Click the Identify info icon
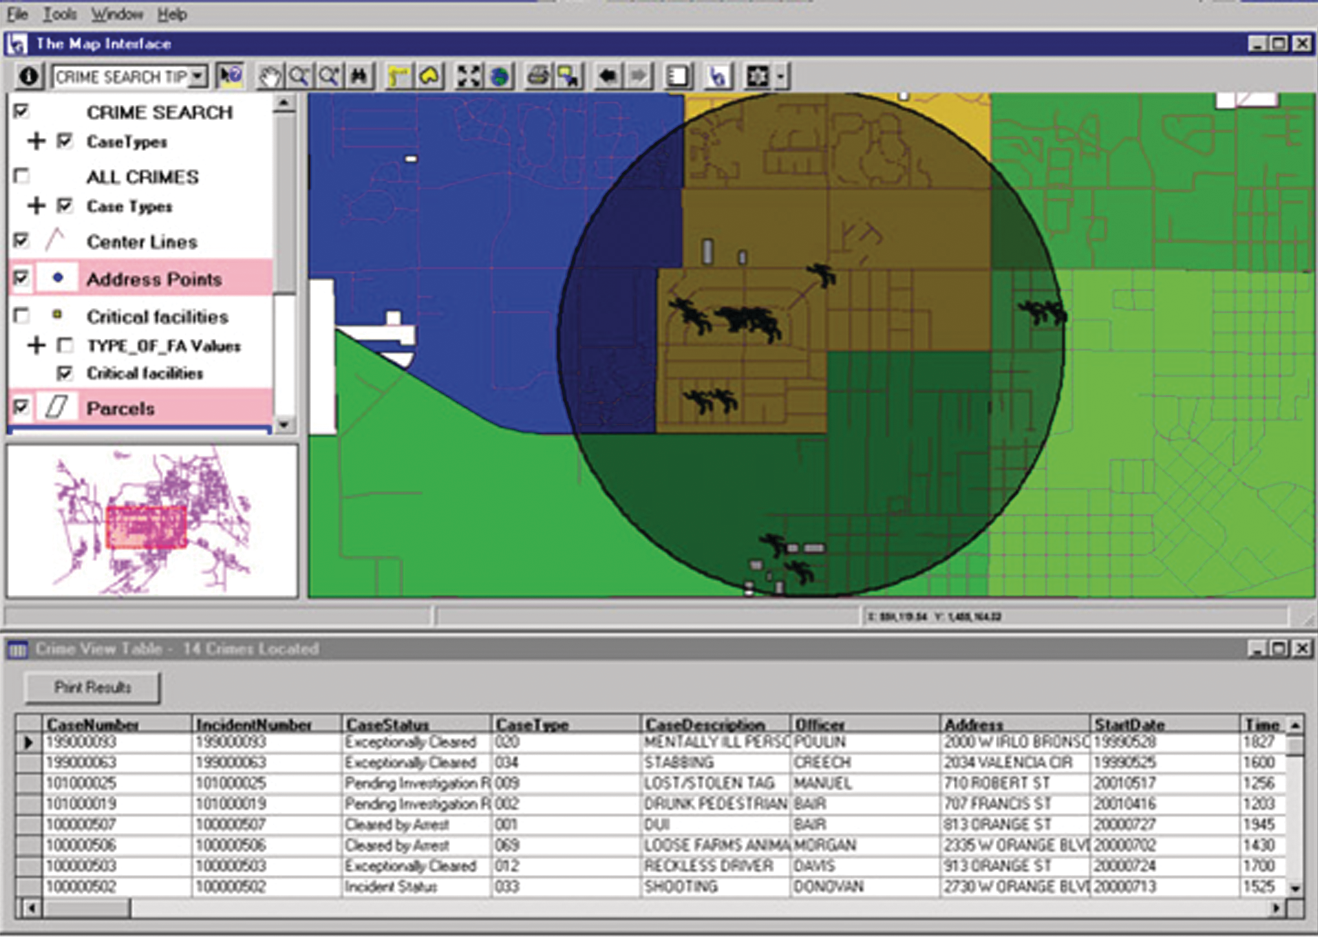This screenshot has width=1318, height=937. coord(29,76)
